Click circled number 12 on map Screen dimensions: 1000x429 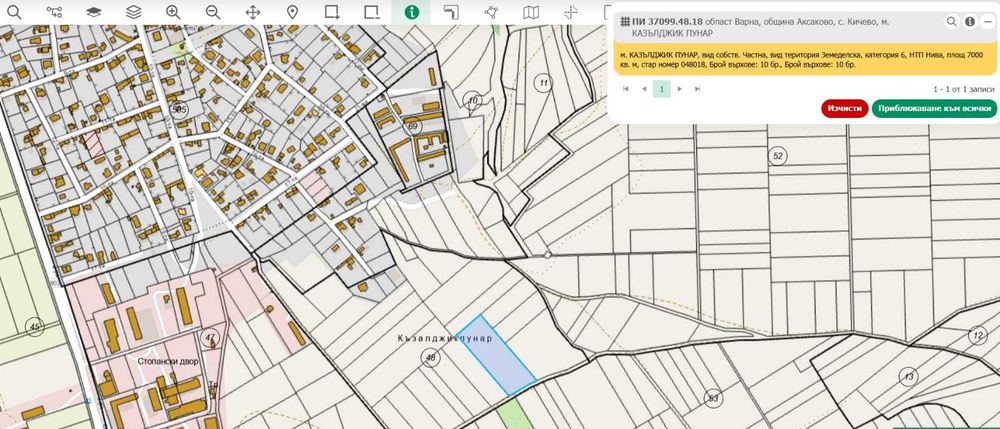coord(977,335)
